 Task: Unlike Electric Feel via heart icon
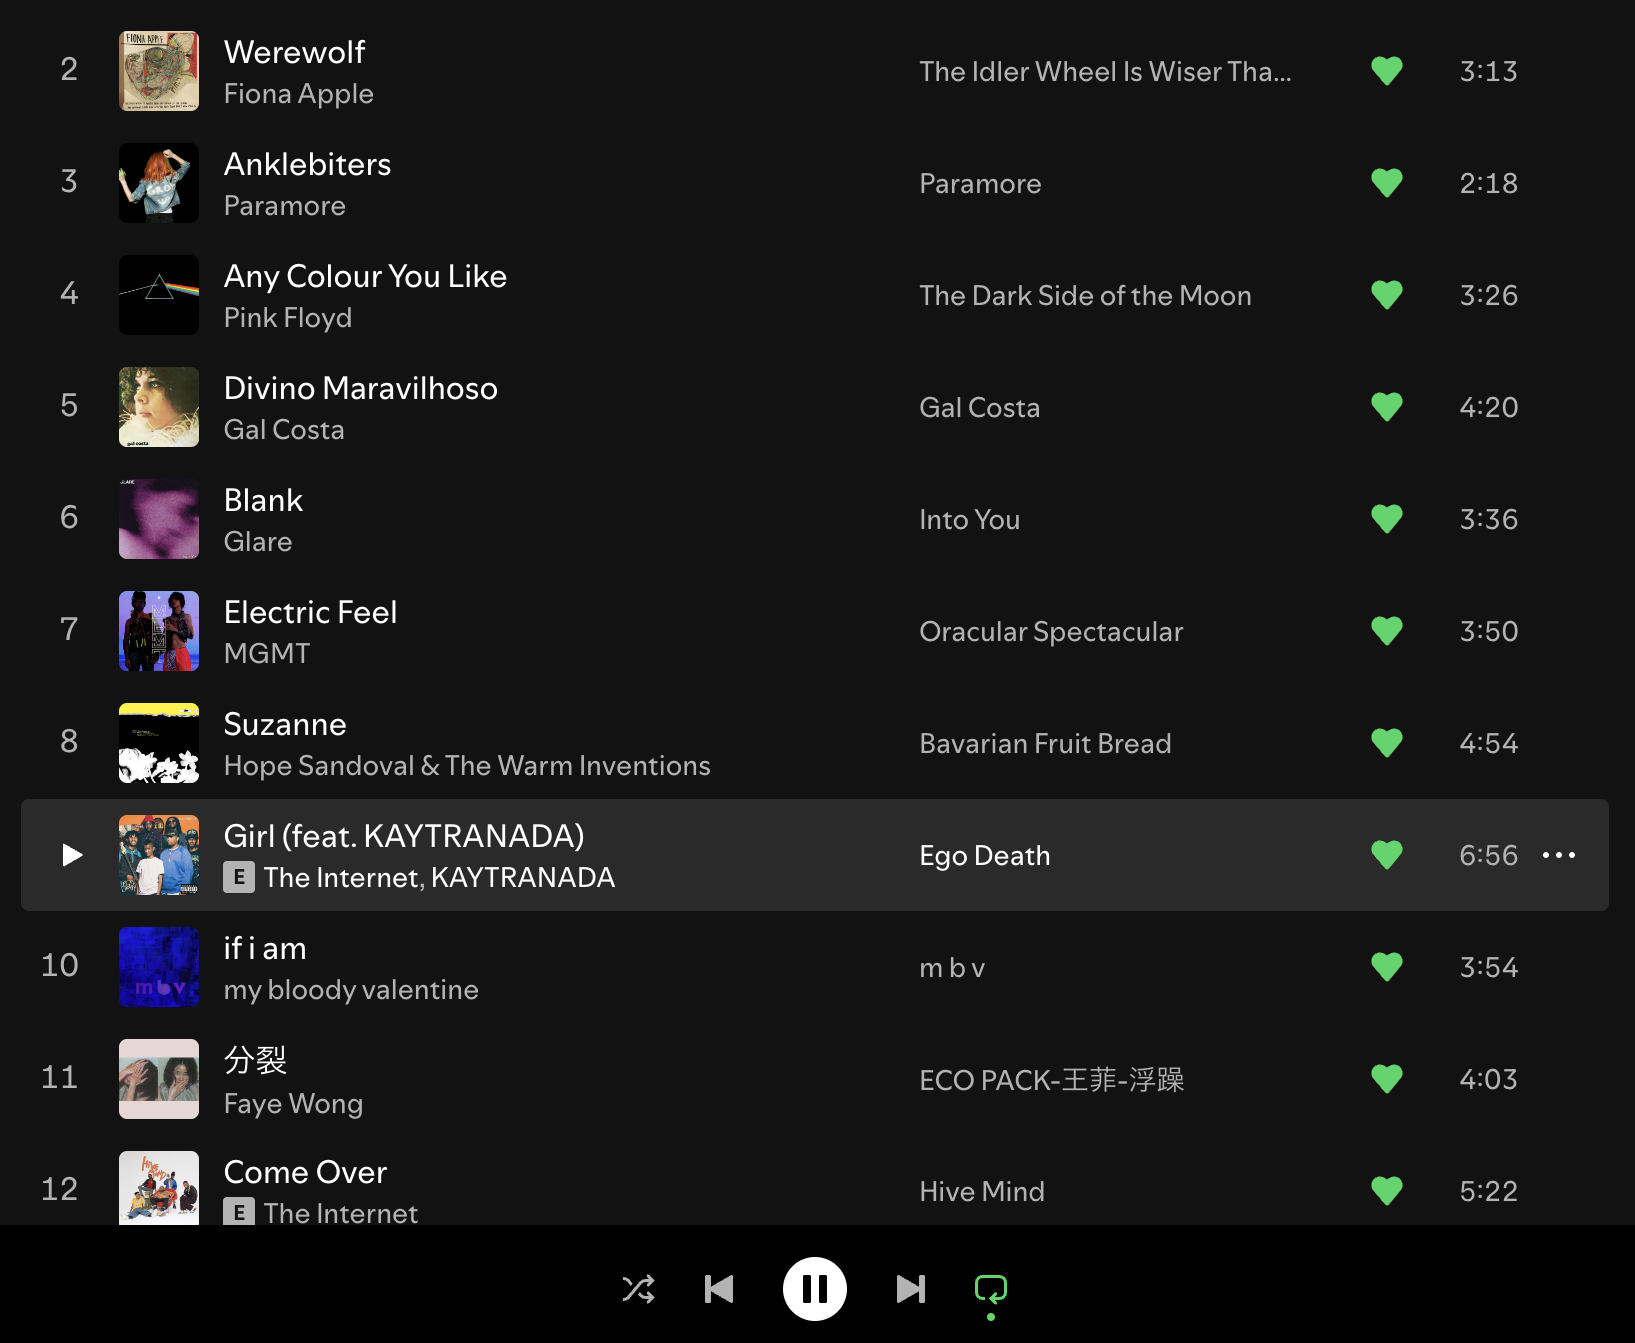click(x=1387, y=631)
